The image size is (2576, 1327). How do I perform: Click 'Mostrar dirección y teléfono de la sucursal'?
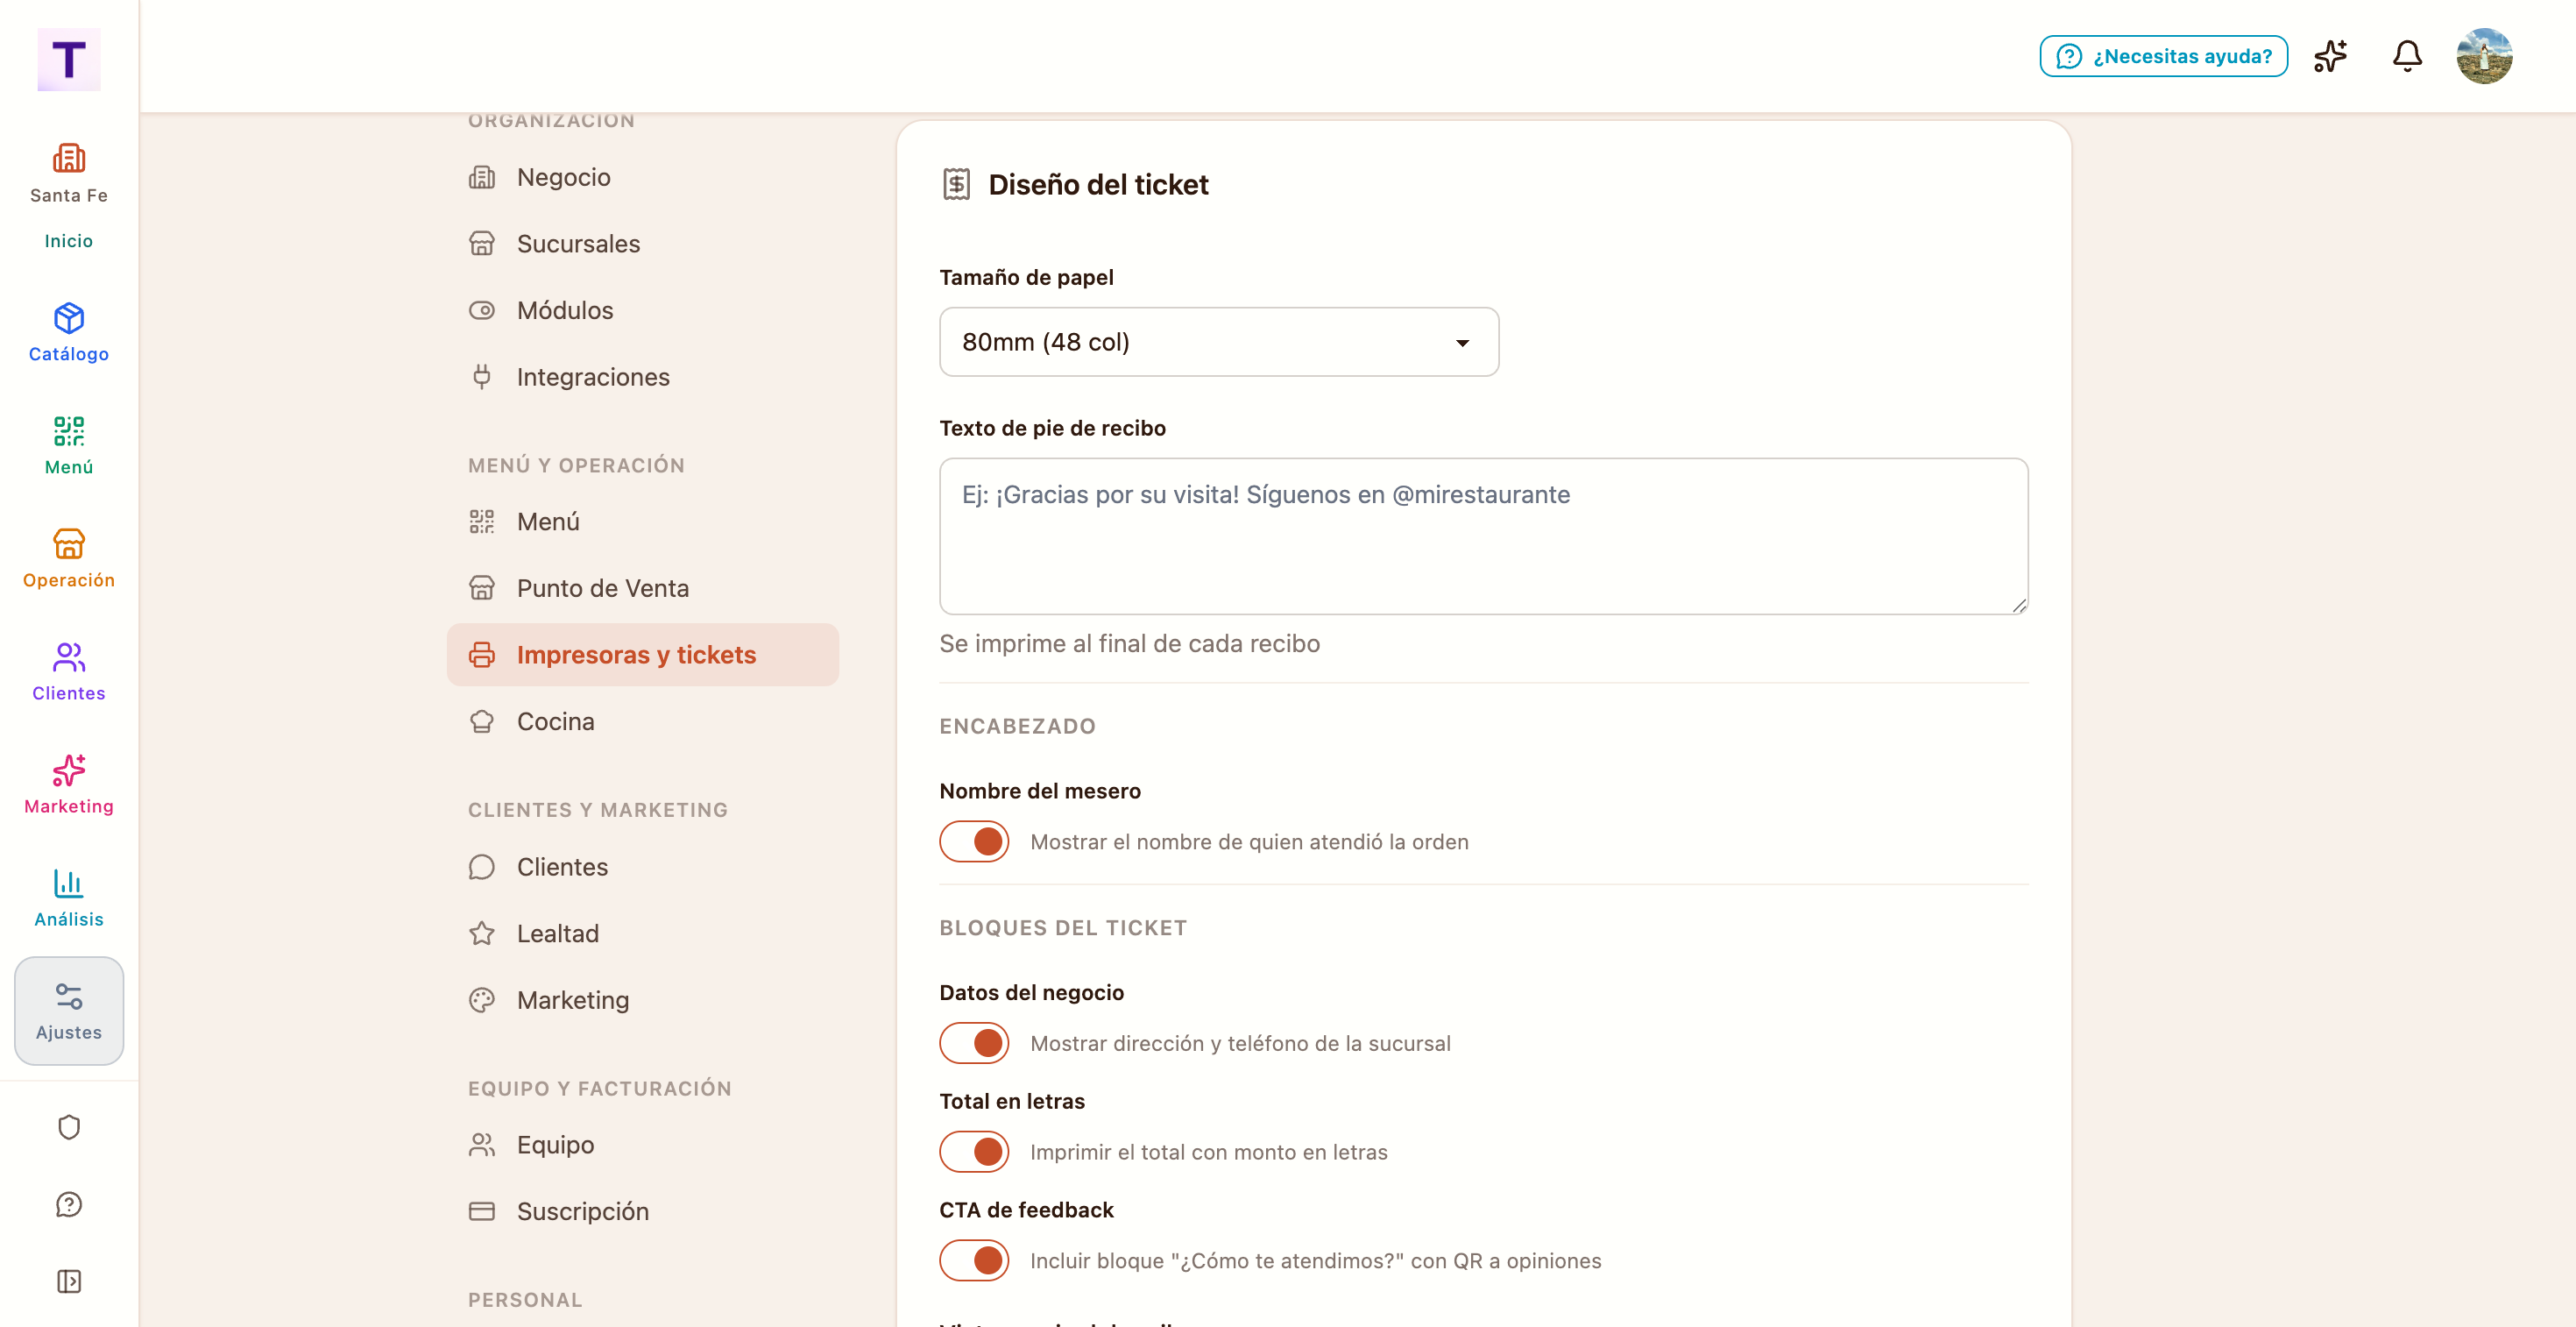1240,1043
